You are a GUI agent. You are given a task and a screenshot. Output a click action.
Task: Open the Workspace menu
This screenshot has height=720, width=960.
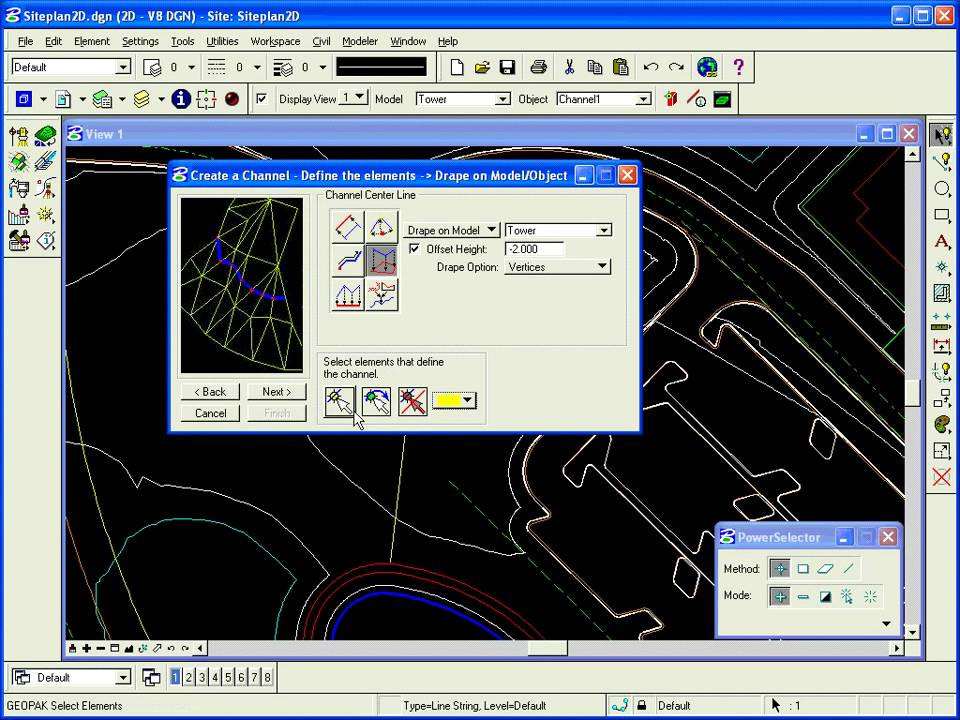(276, 41)
